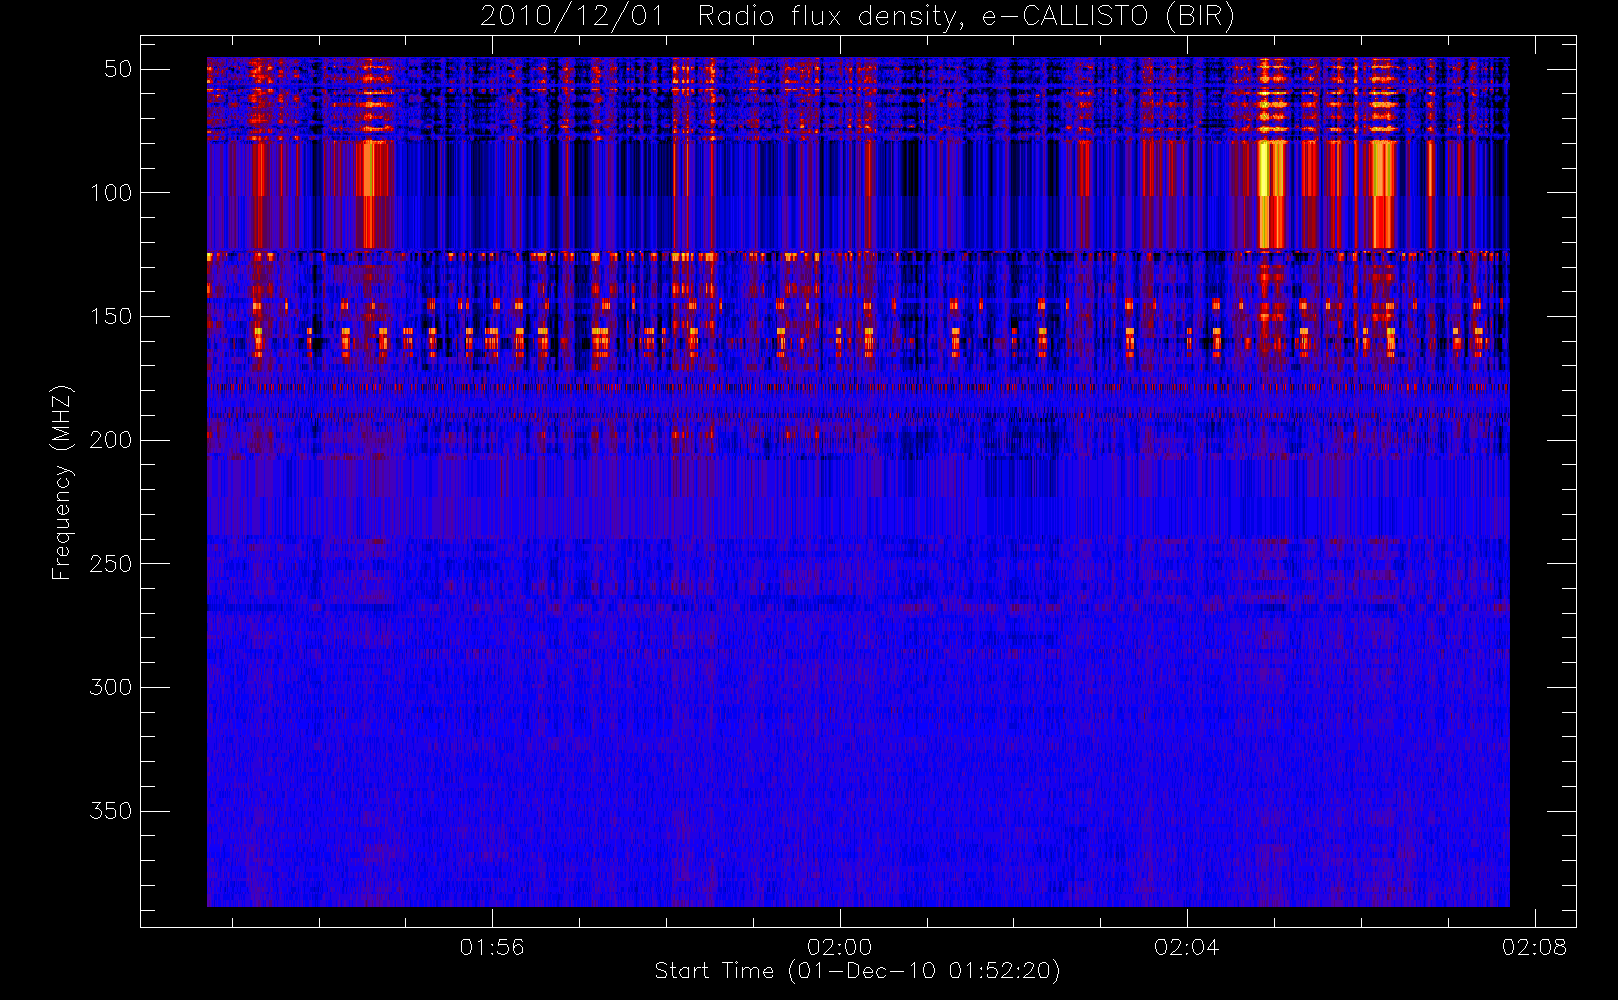Click the 250 frequency tick label
Viewport: 1618px width, 1000px height.
(111, 564)
